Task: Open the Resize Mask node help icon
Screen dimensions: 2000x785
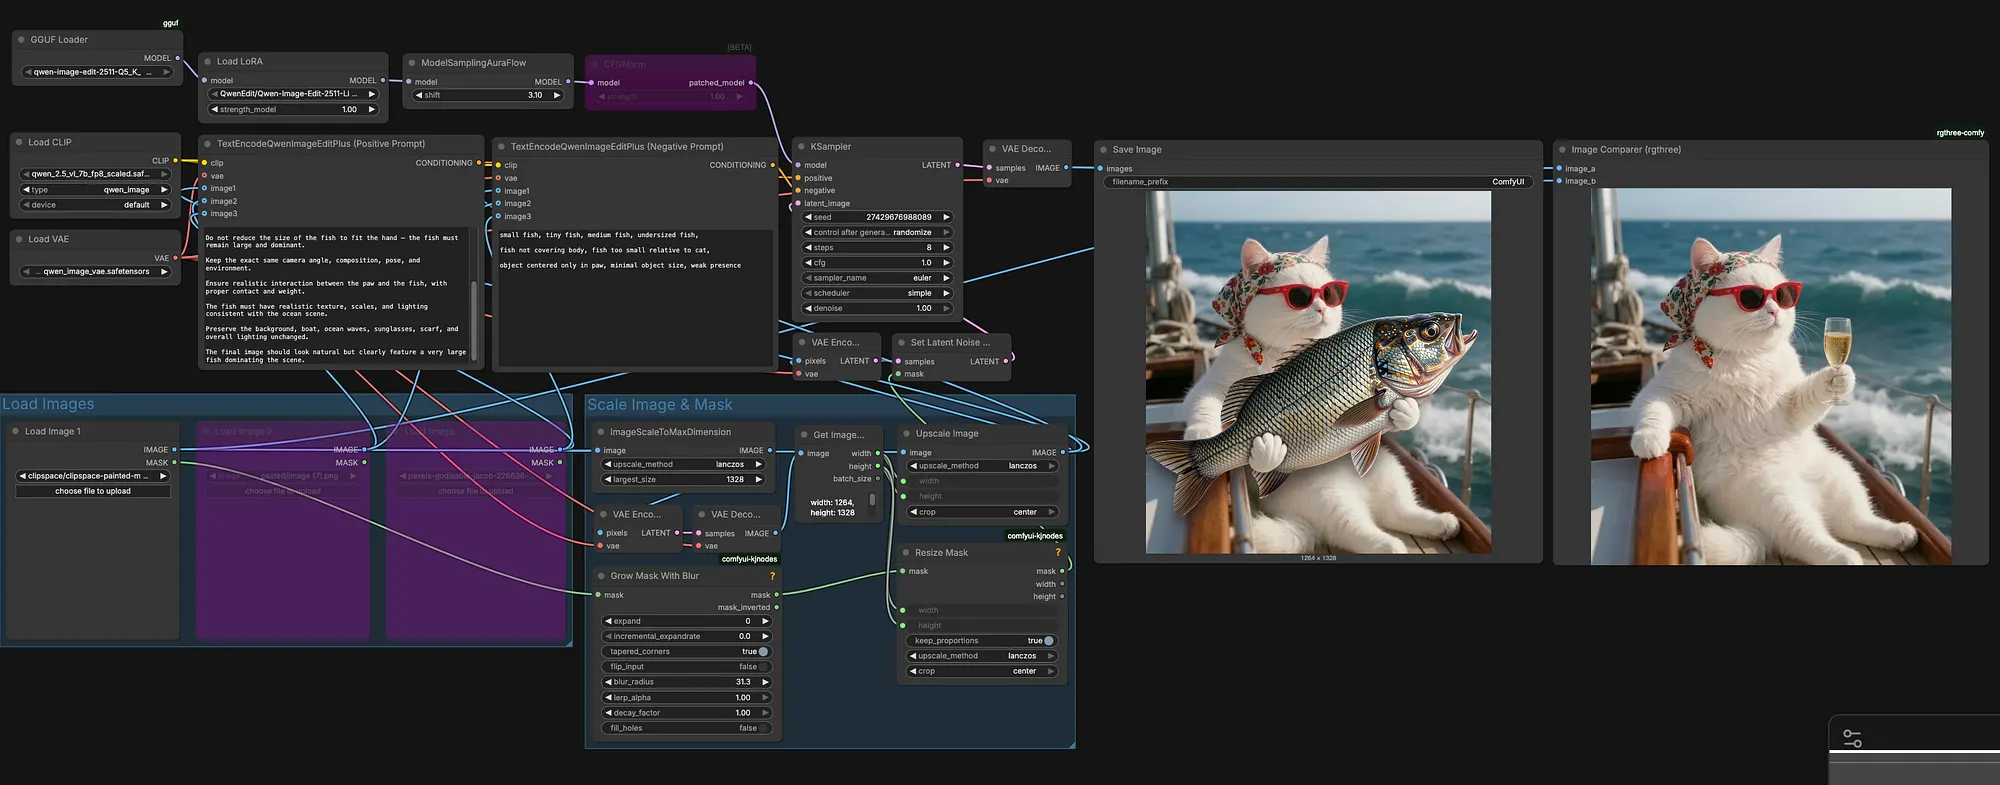Action: click(1058, 552)
